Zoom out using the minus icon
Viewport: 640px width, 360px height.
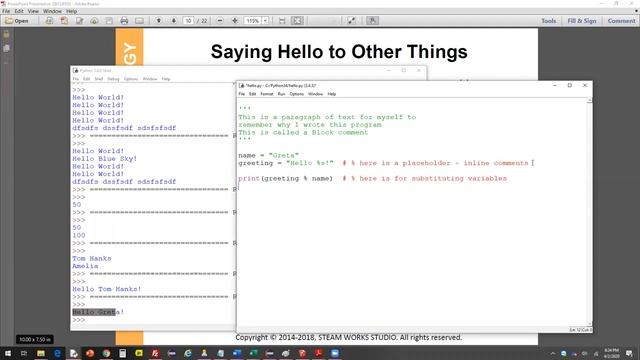(x=220, y=21)
